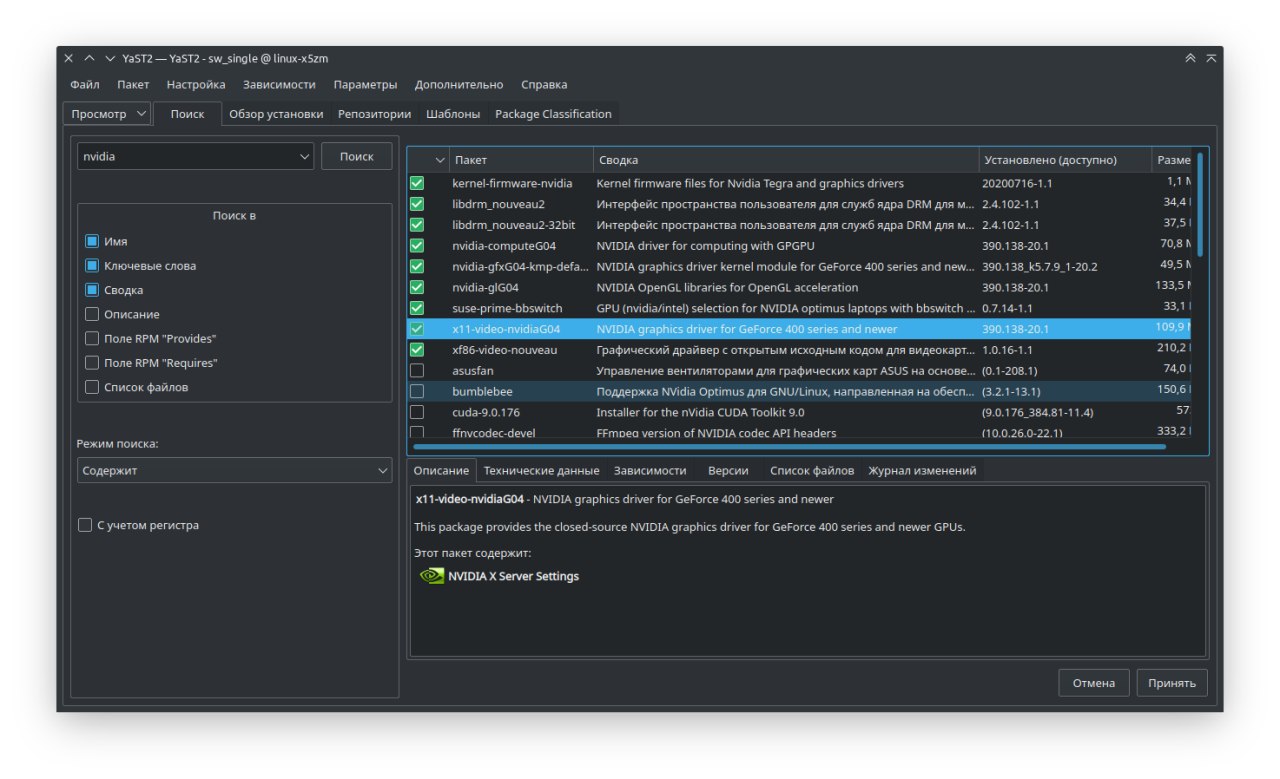
Task: Open the Дополнительно menu
Action: point(459,85)
